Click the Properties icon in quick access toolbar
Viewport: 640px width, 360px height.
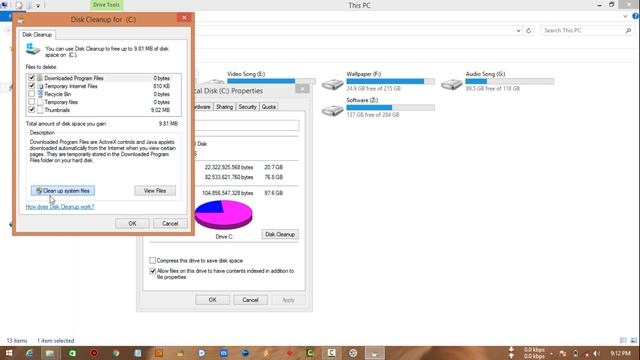click(x=19, y=5)
